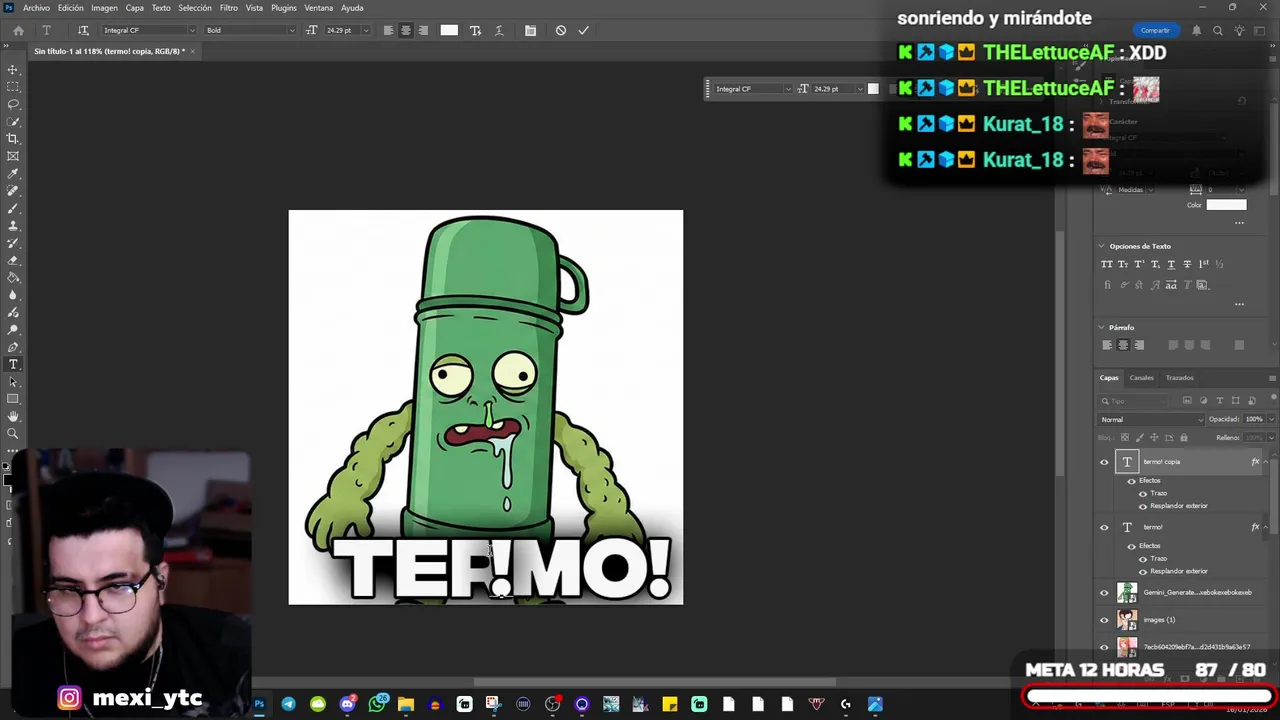
Task: Click the floating bar white color swatch
Action: [873, 89]
